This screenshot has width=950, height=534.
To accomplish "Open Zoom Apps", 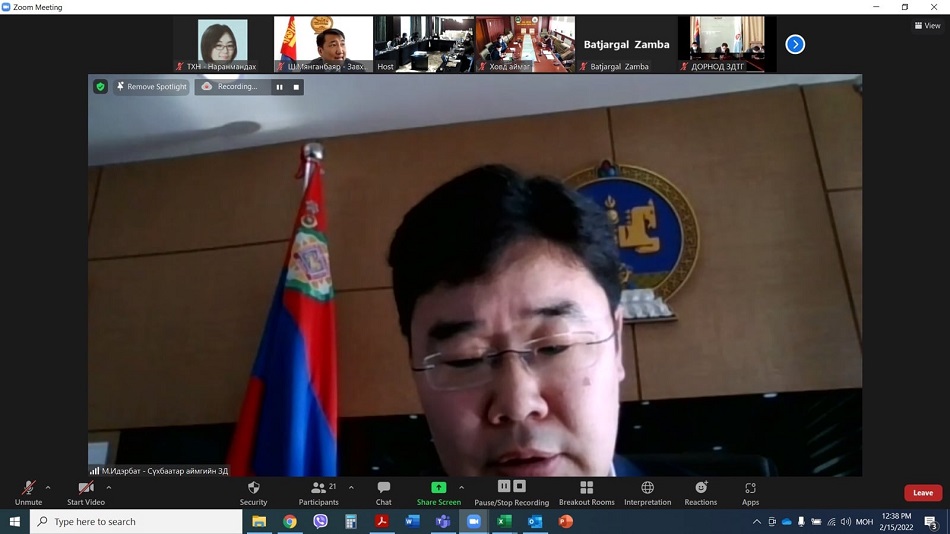I will (750, 492).
